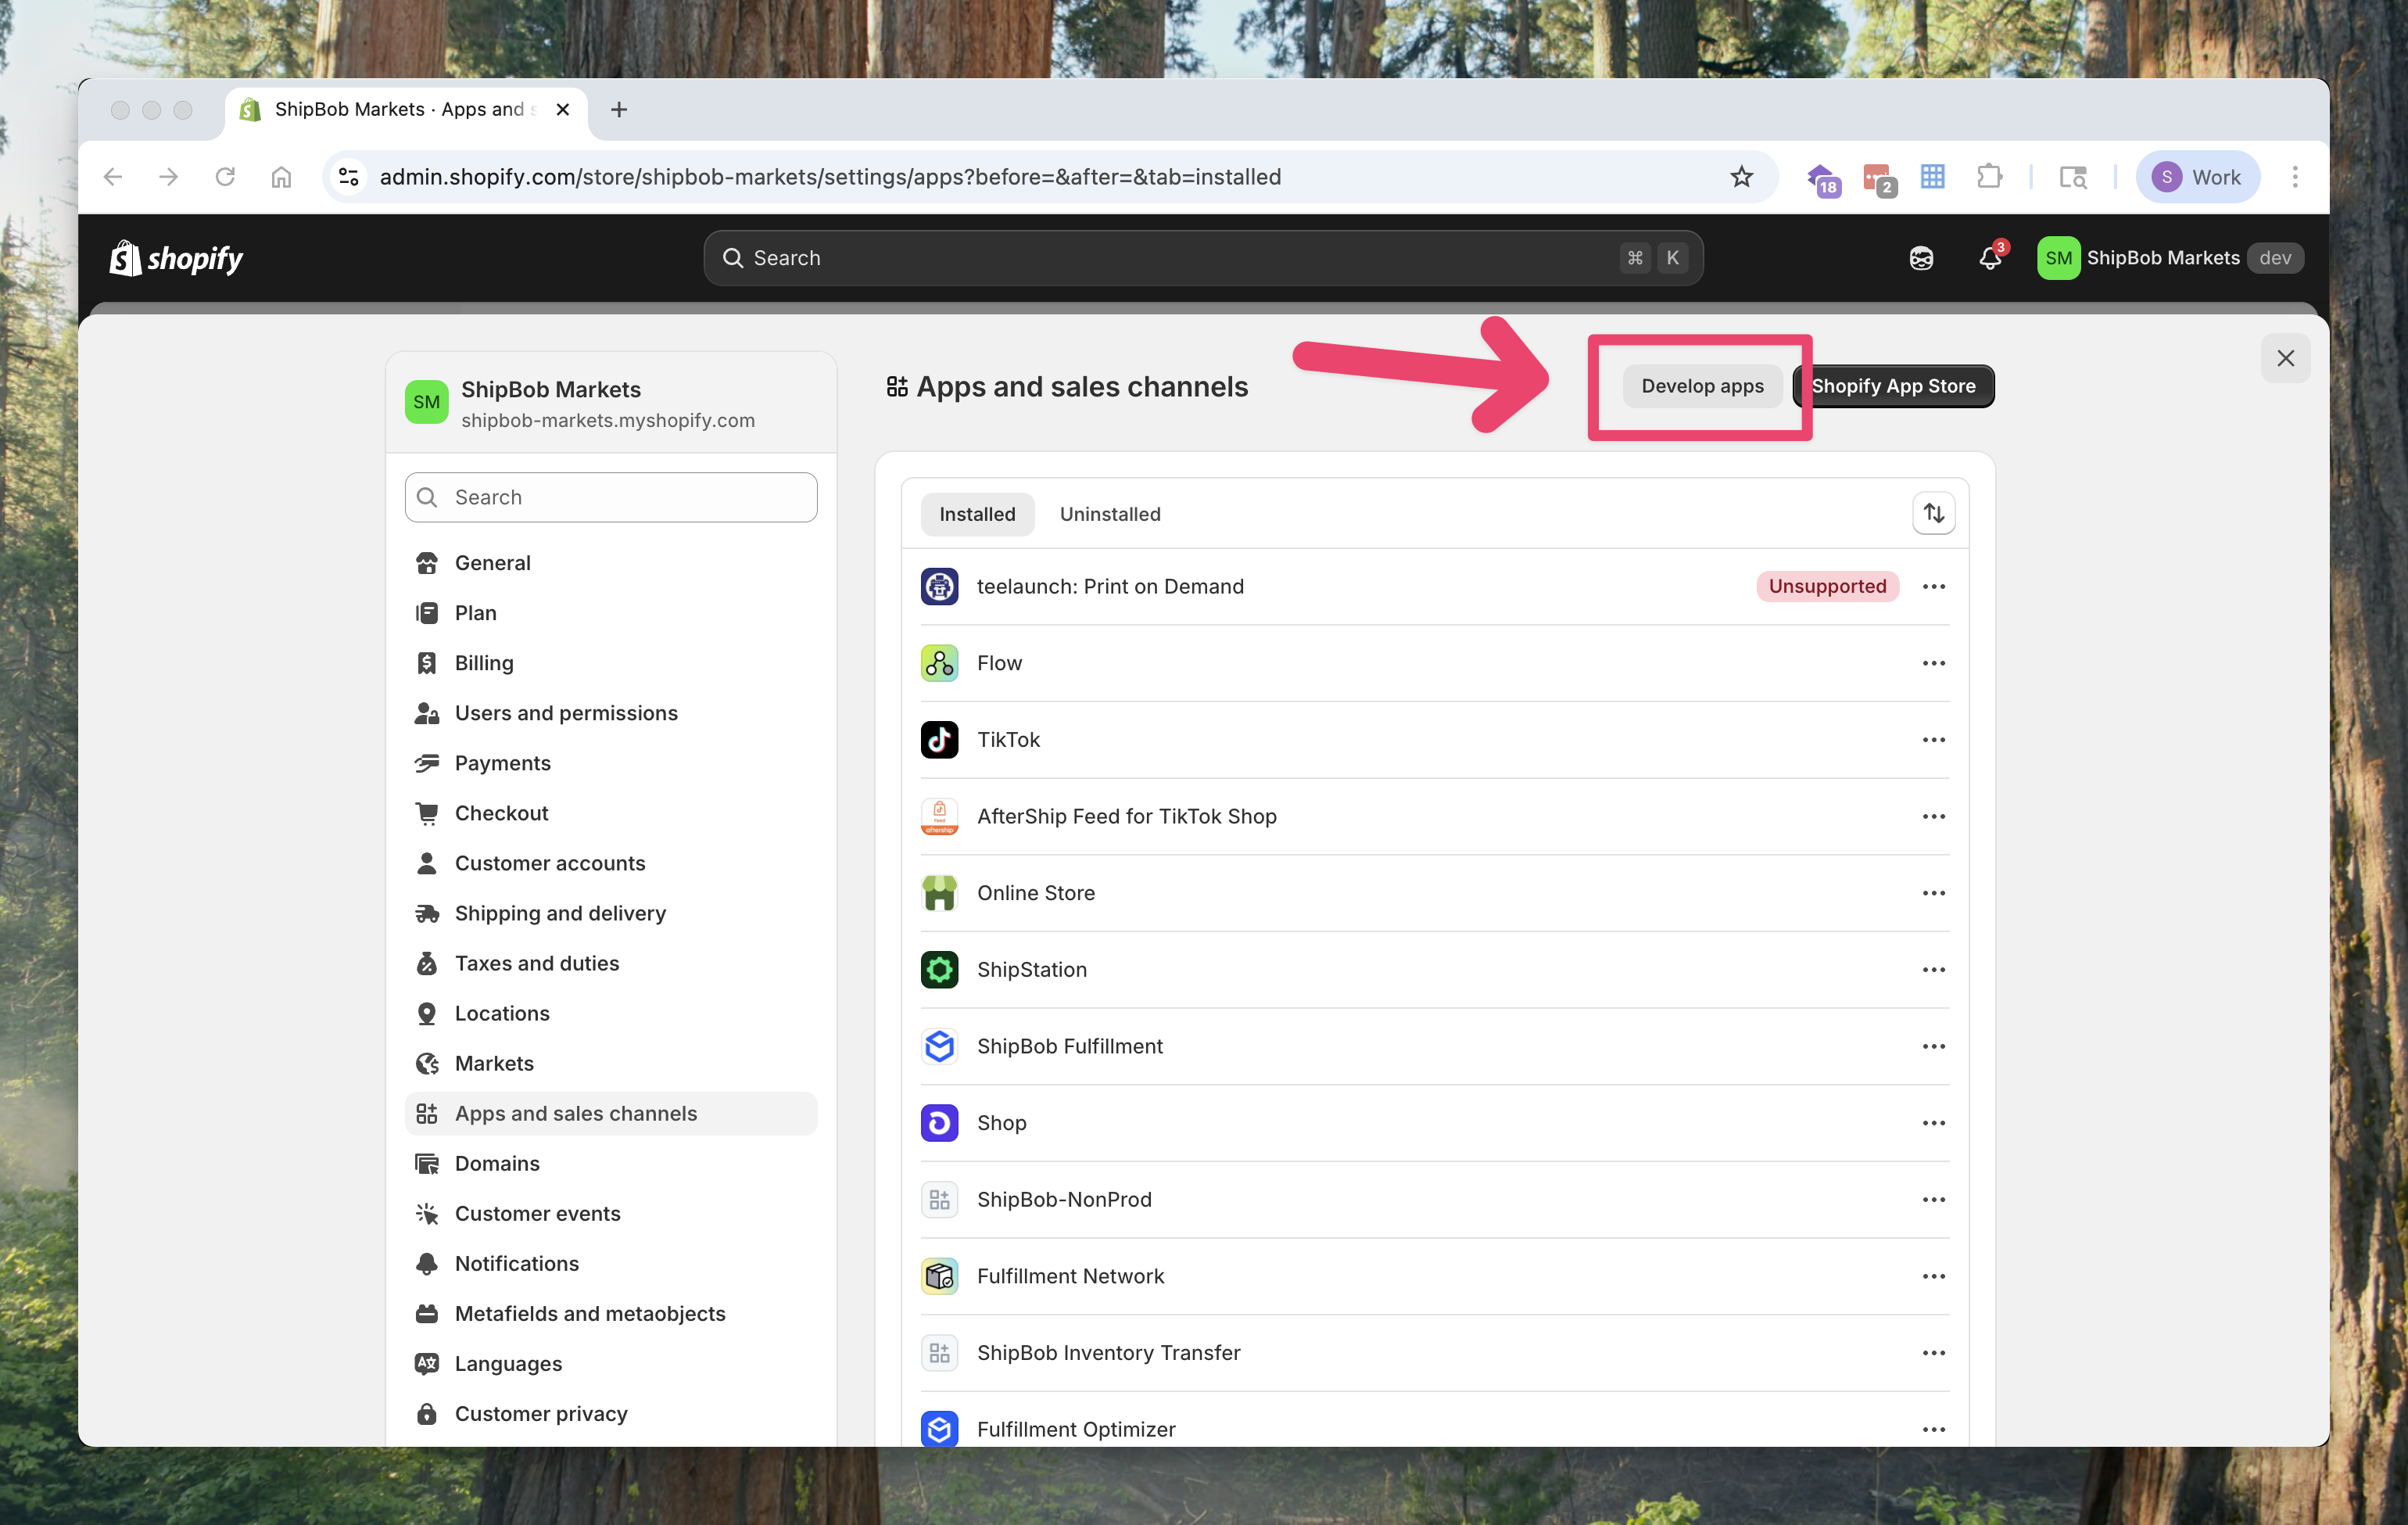The width and height of the screenshot is (2408, 1525).
Task: Click the ShipStation app icon
Action: (939, 969)
